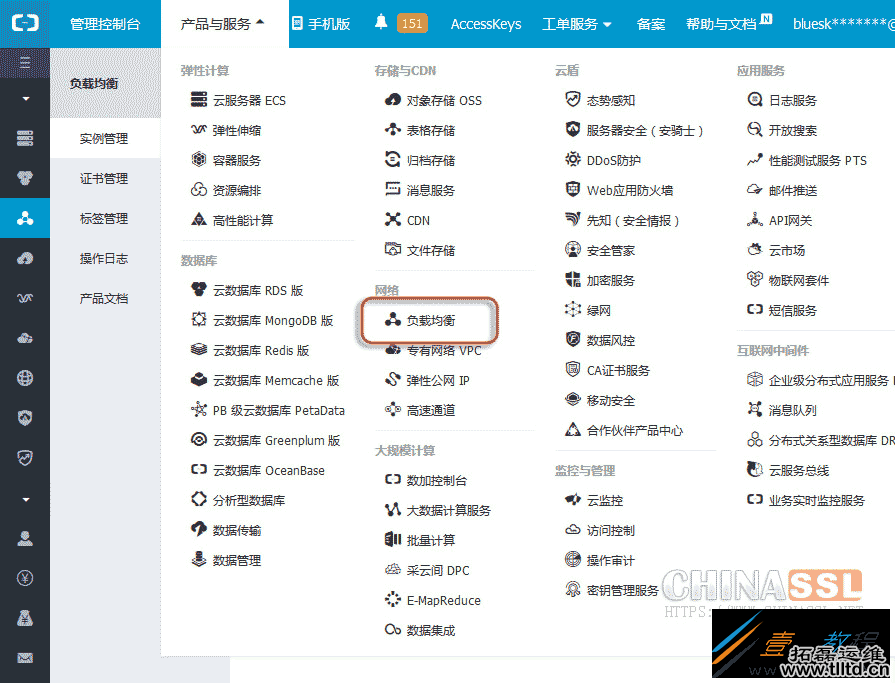Select the 云服务器 ECS icon
Image resolution: width=895 pixels, height=683 pixels.
[197, 99]
